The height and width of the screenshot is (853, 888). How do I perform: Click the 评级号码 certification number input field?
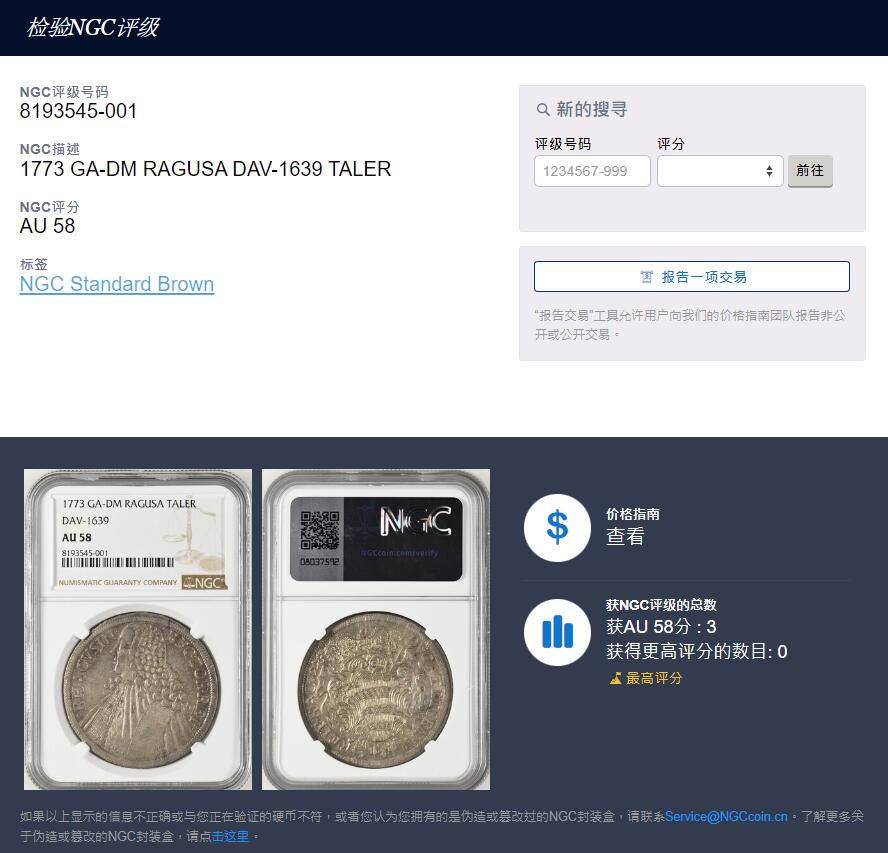[592, 171]
